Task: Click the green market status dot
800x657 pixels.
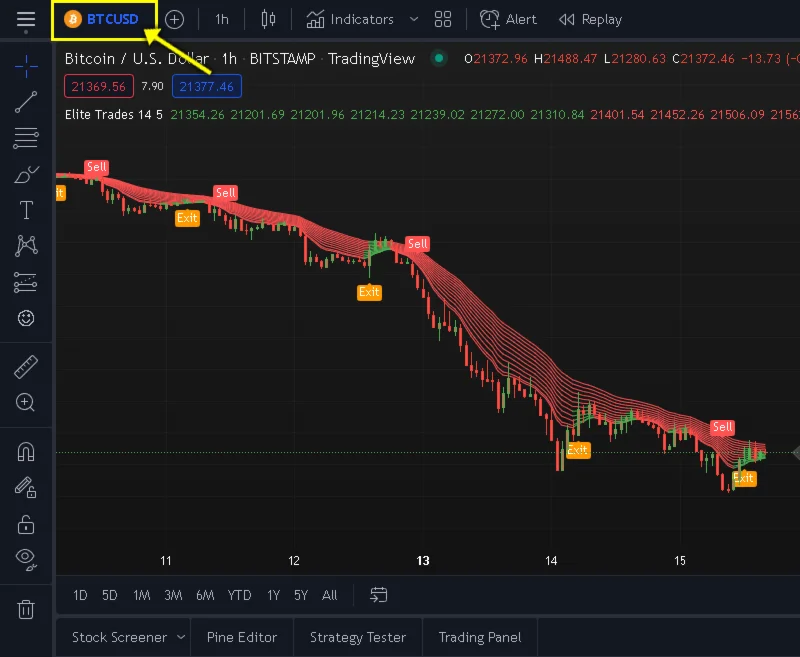Action: point(438,58)
